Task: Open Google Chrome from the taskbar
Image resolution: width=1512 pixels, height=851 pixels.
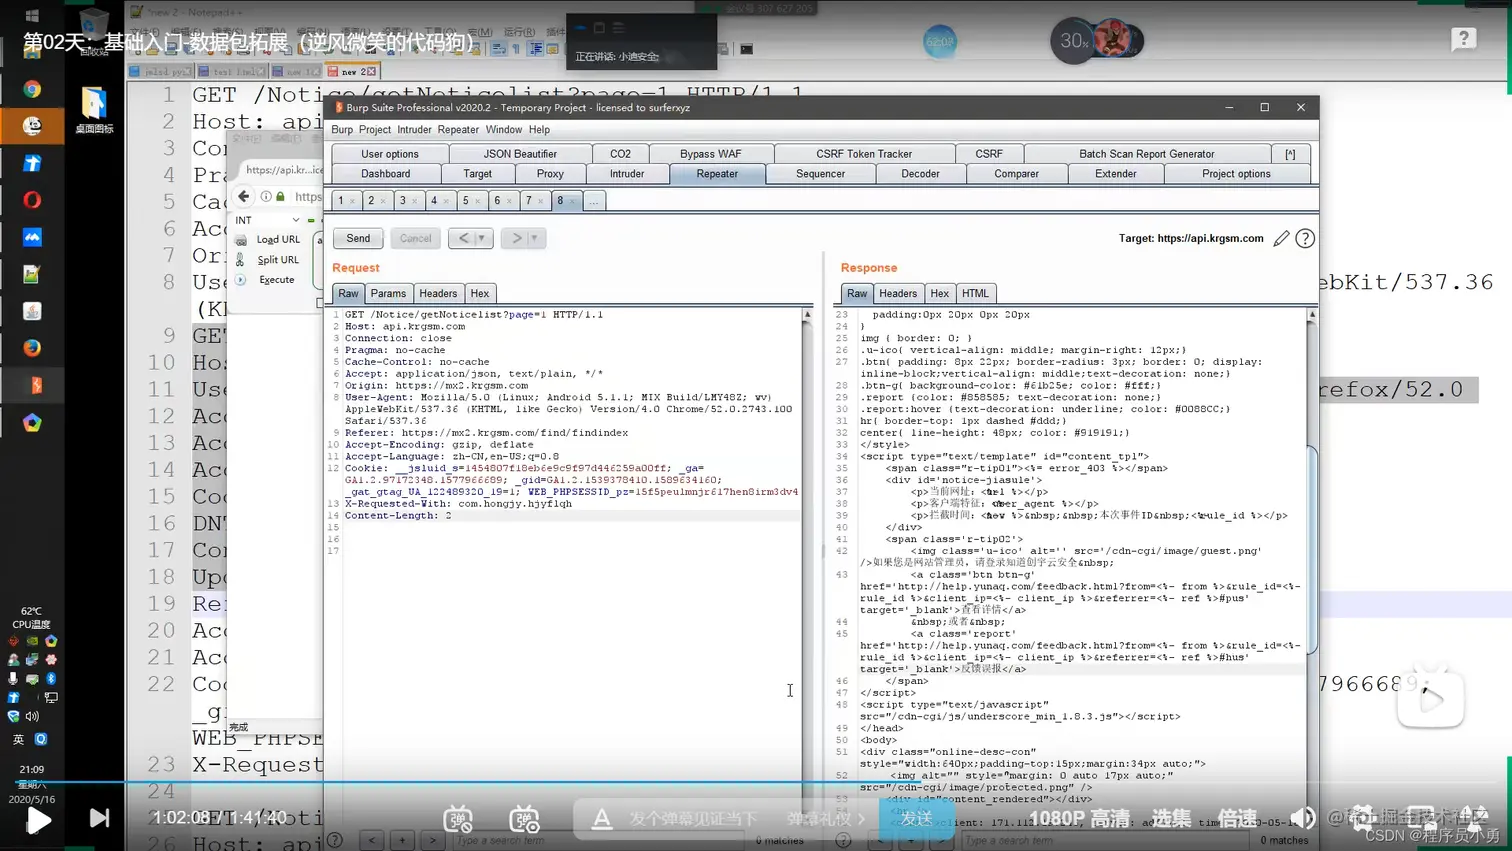Action: tap(32, 89)
